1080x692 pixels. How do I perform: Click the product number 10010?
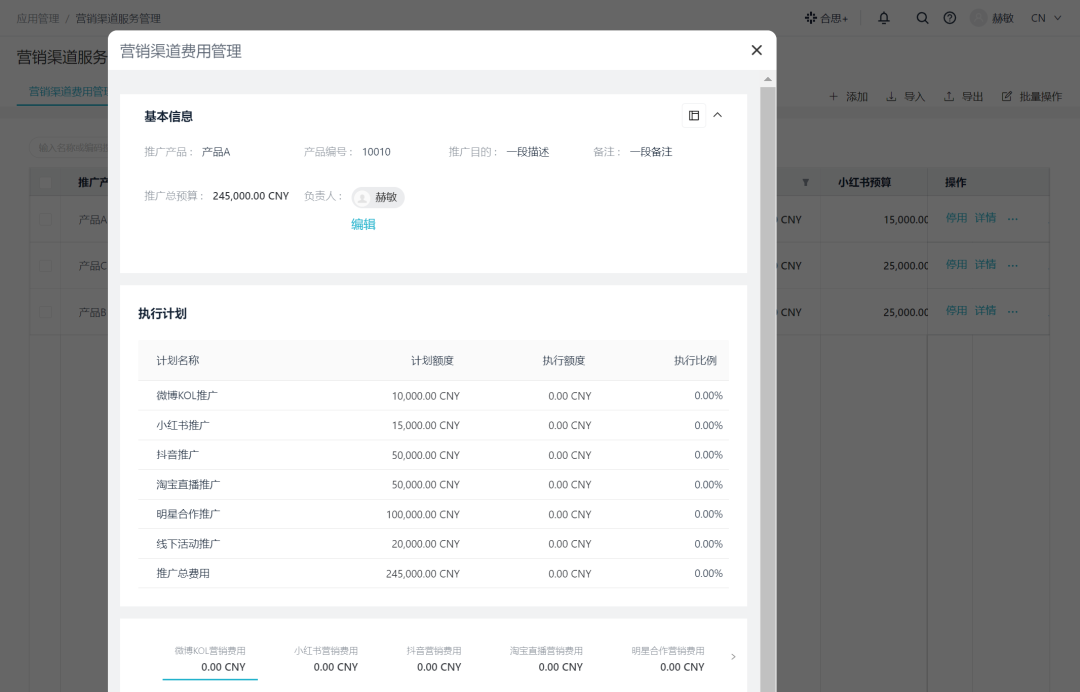coord(376,152)
